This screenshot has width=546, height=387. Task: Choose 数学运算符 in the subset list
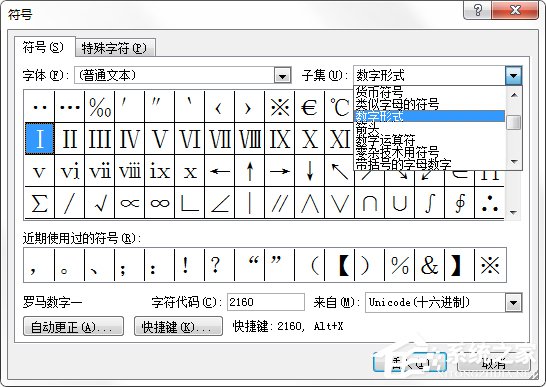429,140
